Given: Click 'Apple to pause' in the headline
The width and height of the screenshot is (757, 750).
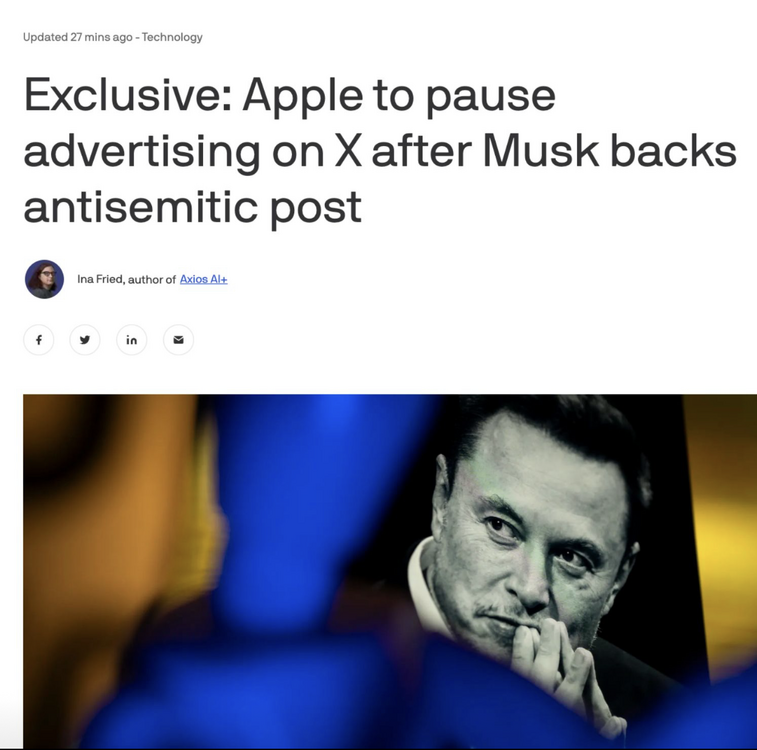Looking at the screenshot, I should (x=399, y=96).
